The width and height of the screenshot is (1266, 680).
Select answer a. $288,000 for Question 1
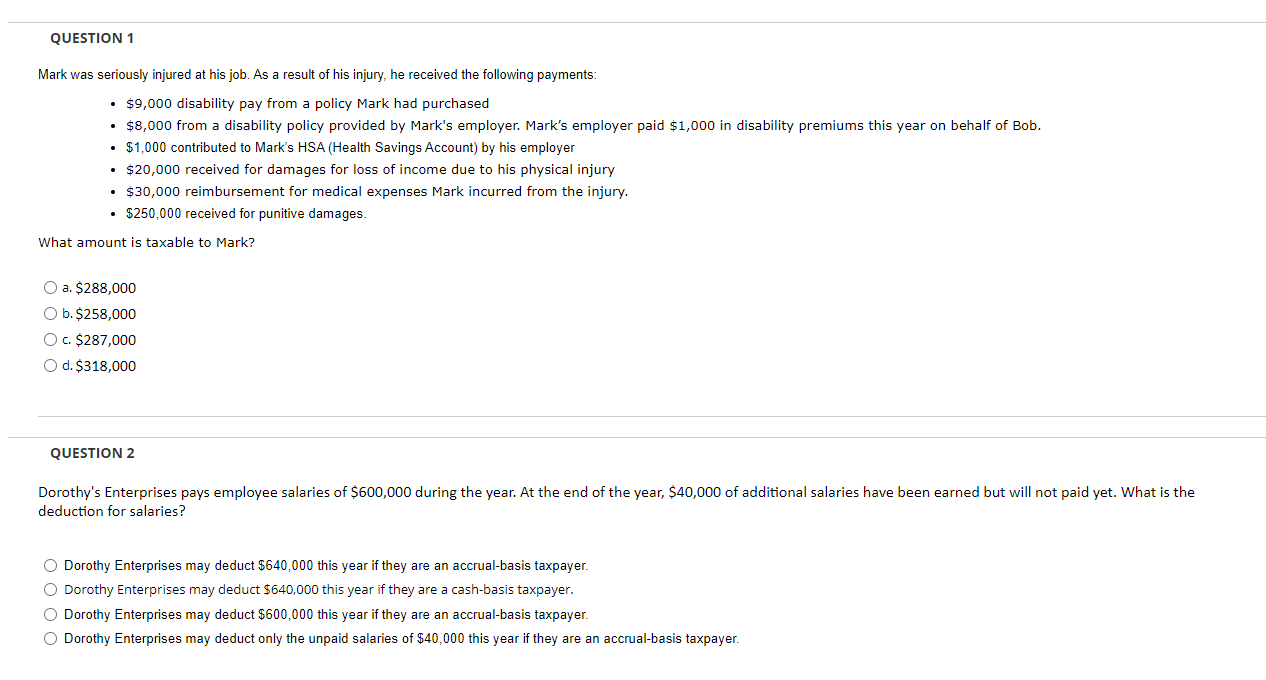[49, 287]
